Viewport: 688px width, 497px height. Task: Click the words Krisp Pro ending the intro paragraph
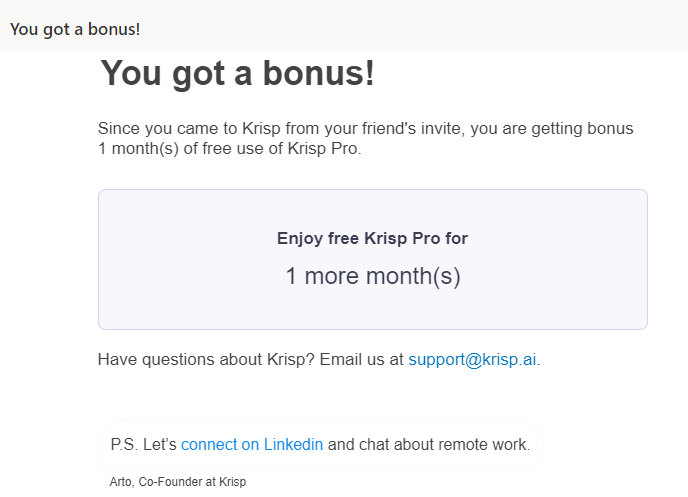(324, 149)
